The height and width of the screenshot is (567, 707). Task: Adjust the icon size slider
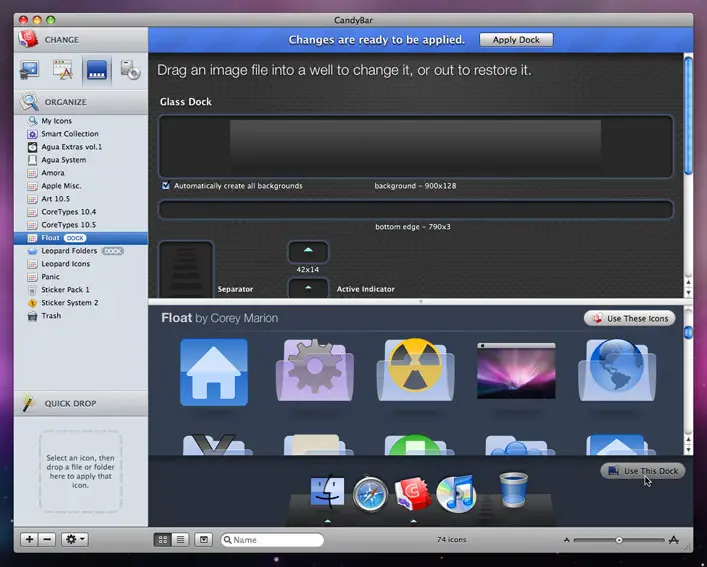click(619, 540)
